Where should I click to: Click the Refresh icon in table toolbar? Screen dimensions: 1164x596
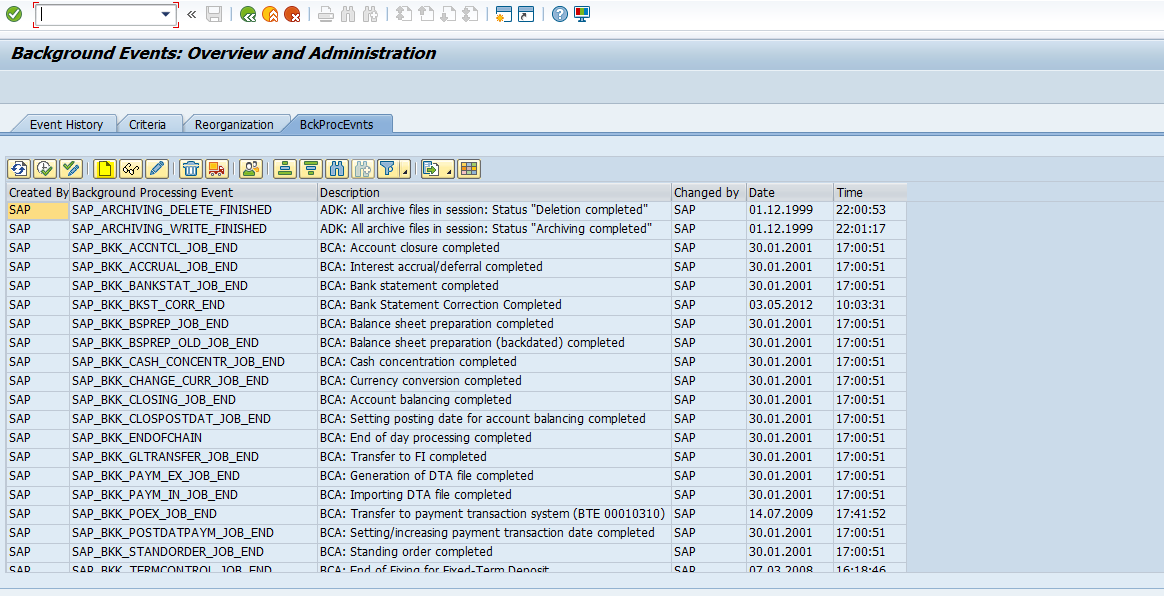(18, 169)
